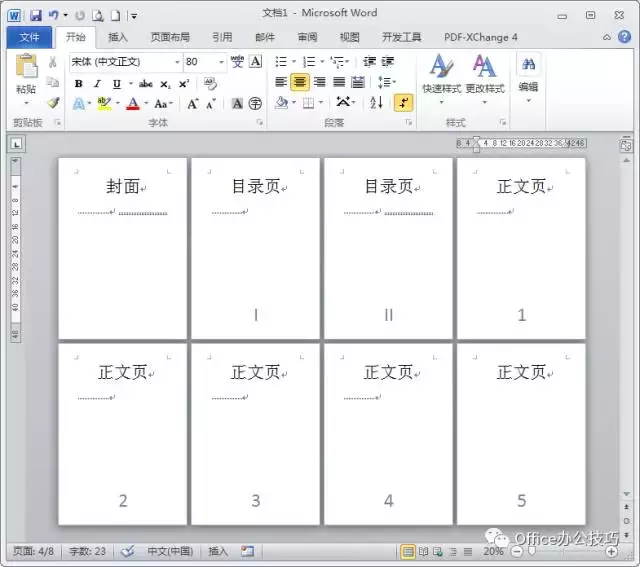Click the spelling check icon in status bar
This screenshot has width=640, height=567.
(x=127, y=551)
